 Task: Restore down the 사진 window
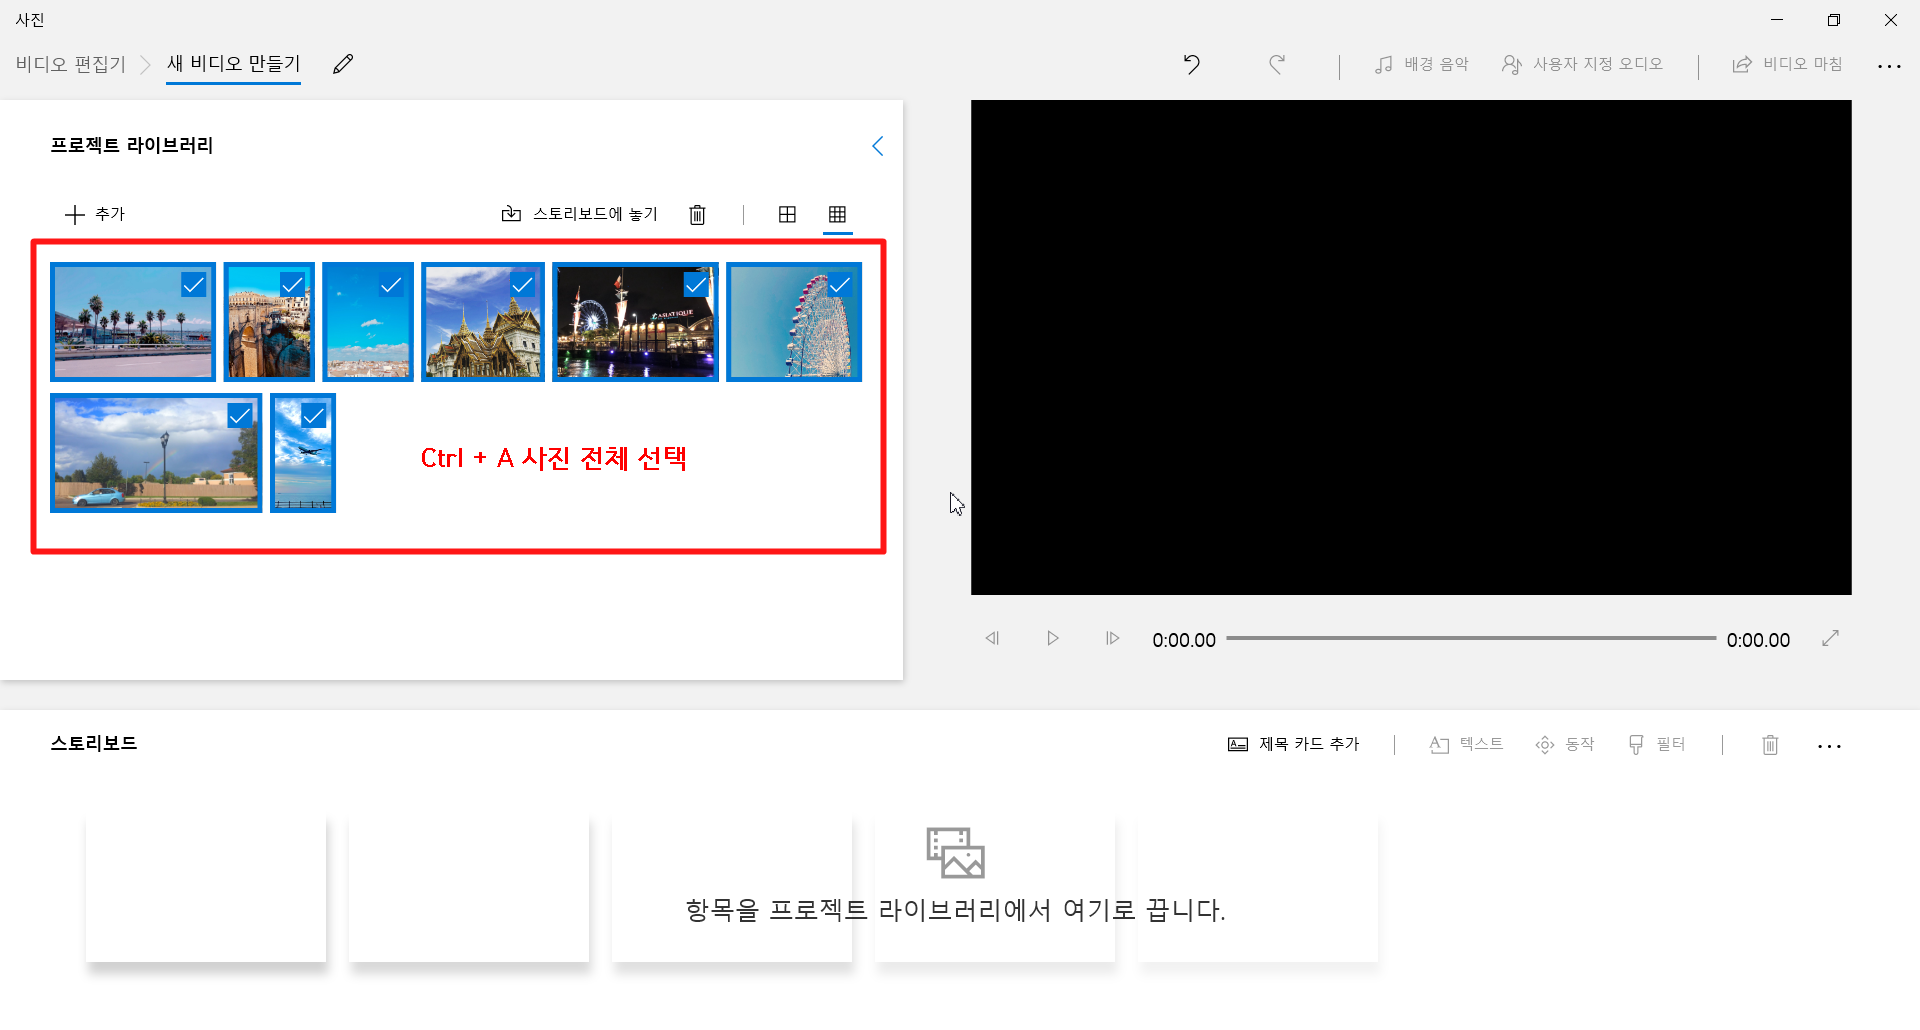(1833, 20)
